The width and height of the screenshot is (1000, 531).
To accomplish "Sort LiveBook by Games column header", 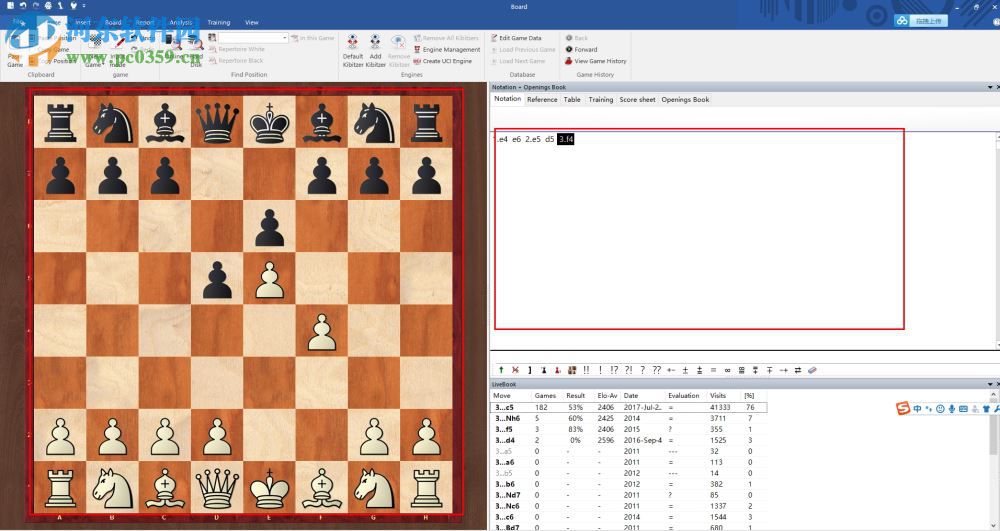I will click(x=545, y=396).
